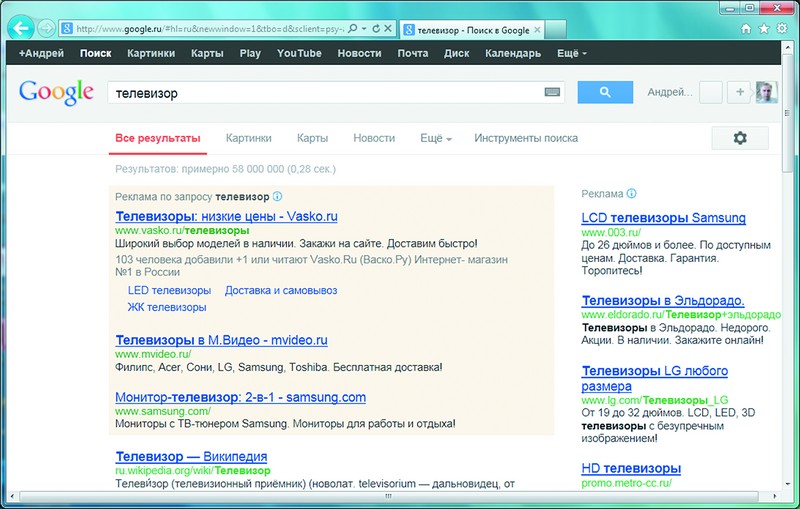800x509 pixels.
Task: Click the browser Forward arrow button
Action: click(46, 29)
